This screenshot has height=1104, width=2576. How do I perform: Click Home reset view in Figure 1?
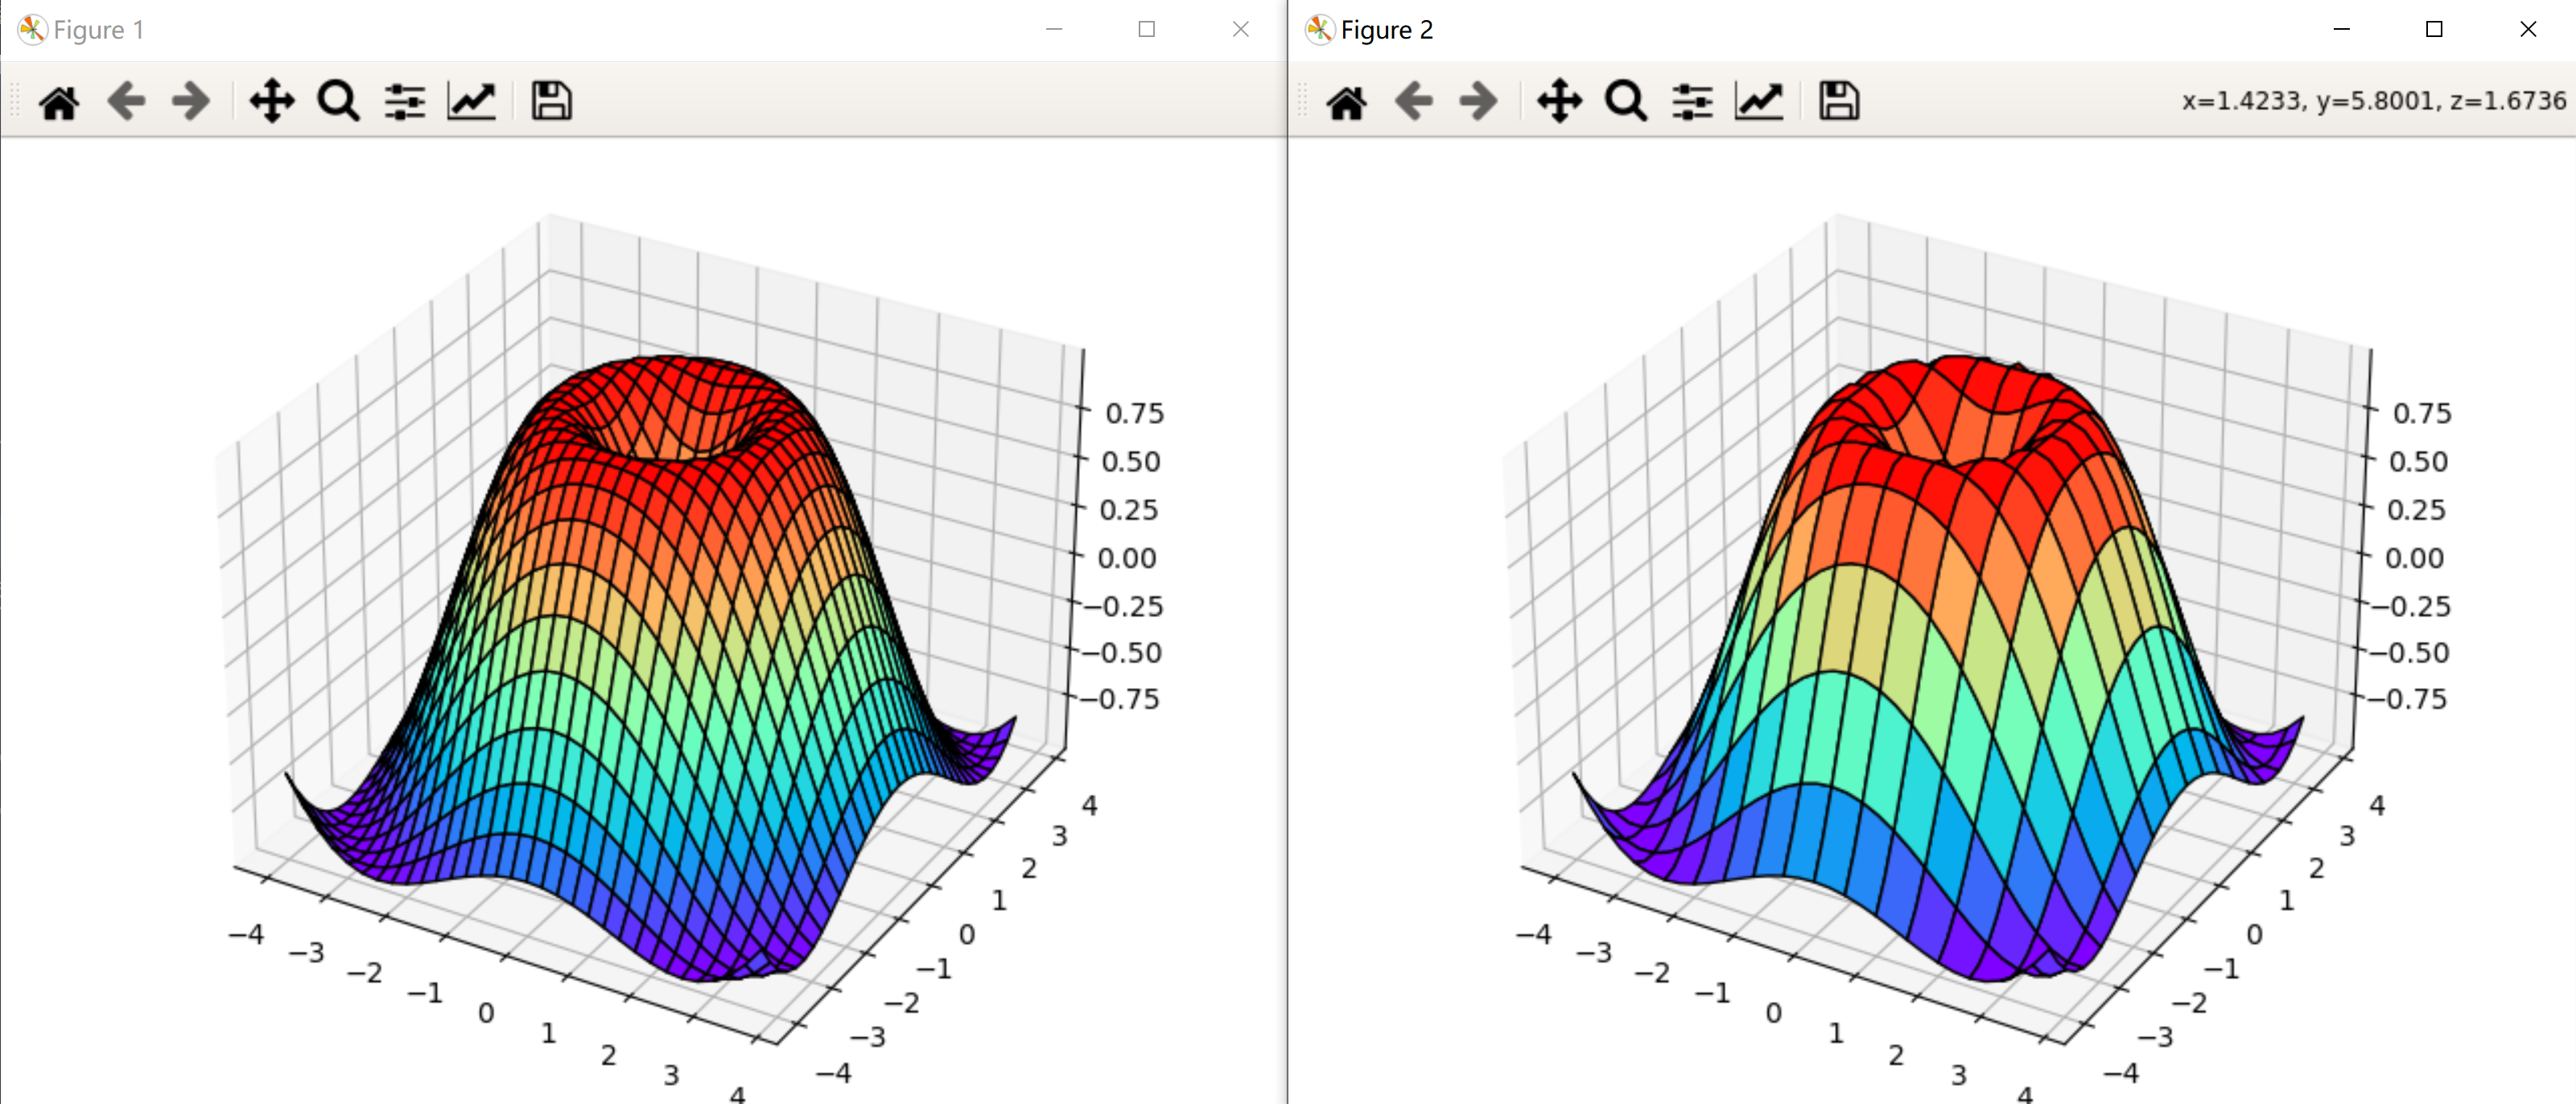coord(59,101)
